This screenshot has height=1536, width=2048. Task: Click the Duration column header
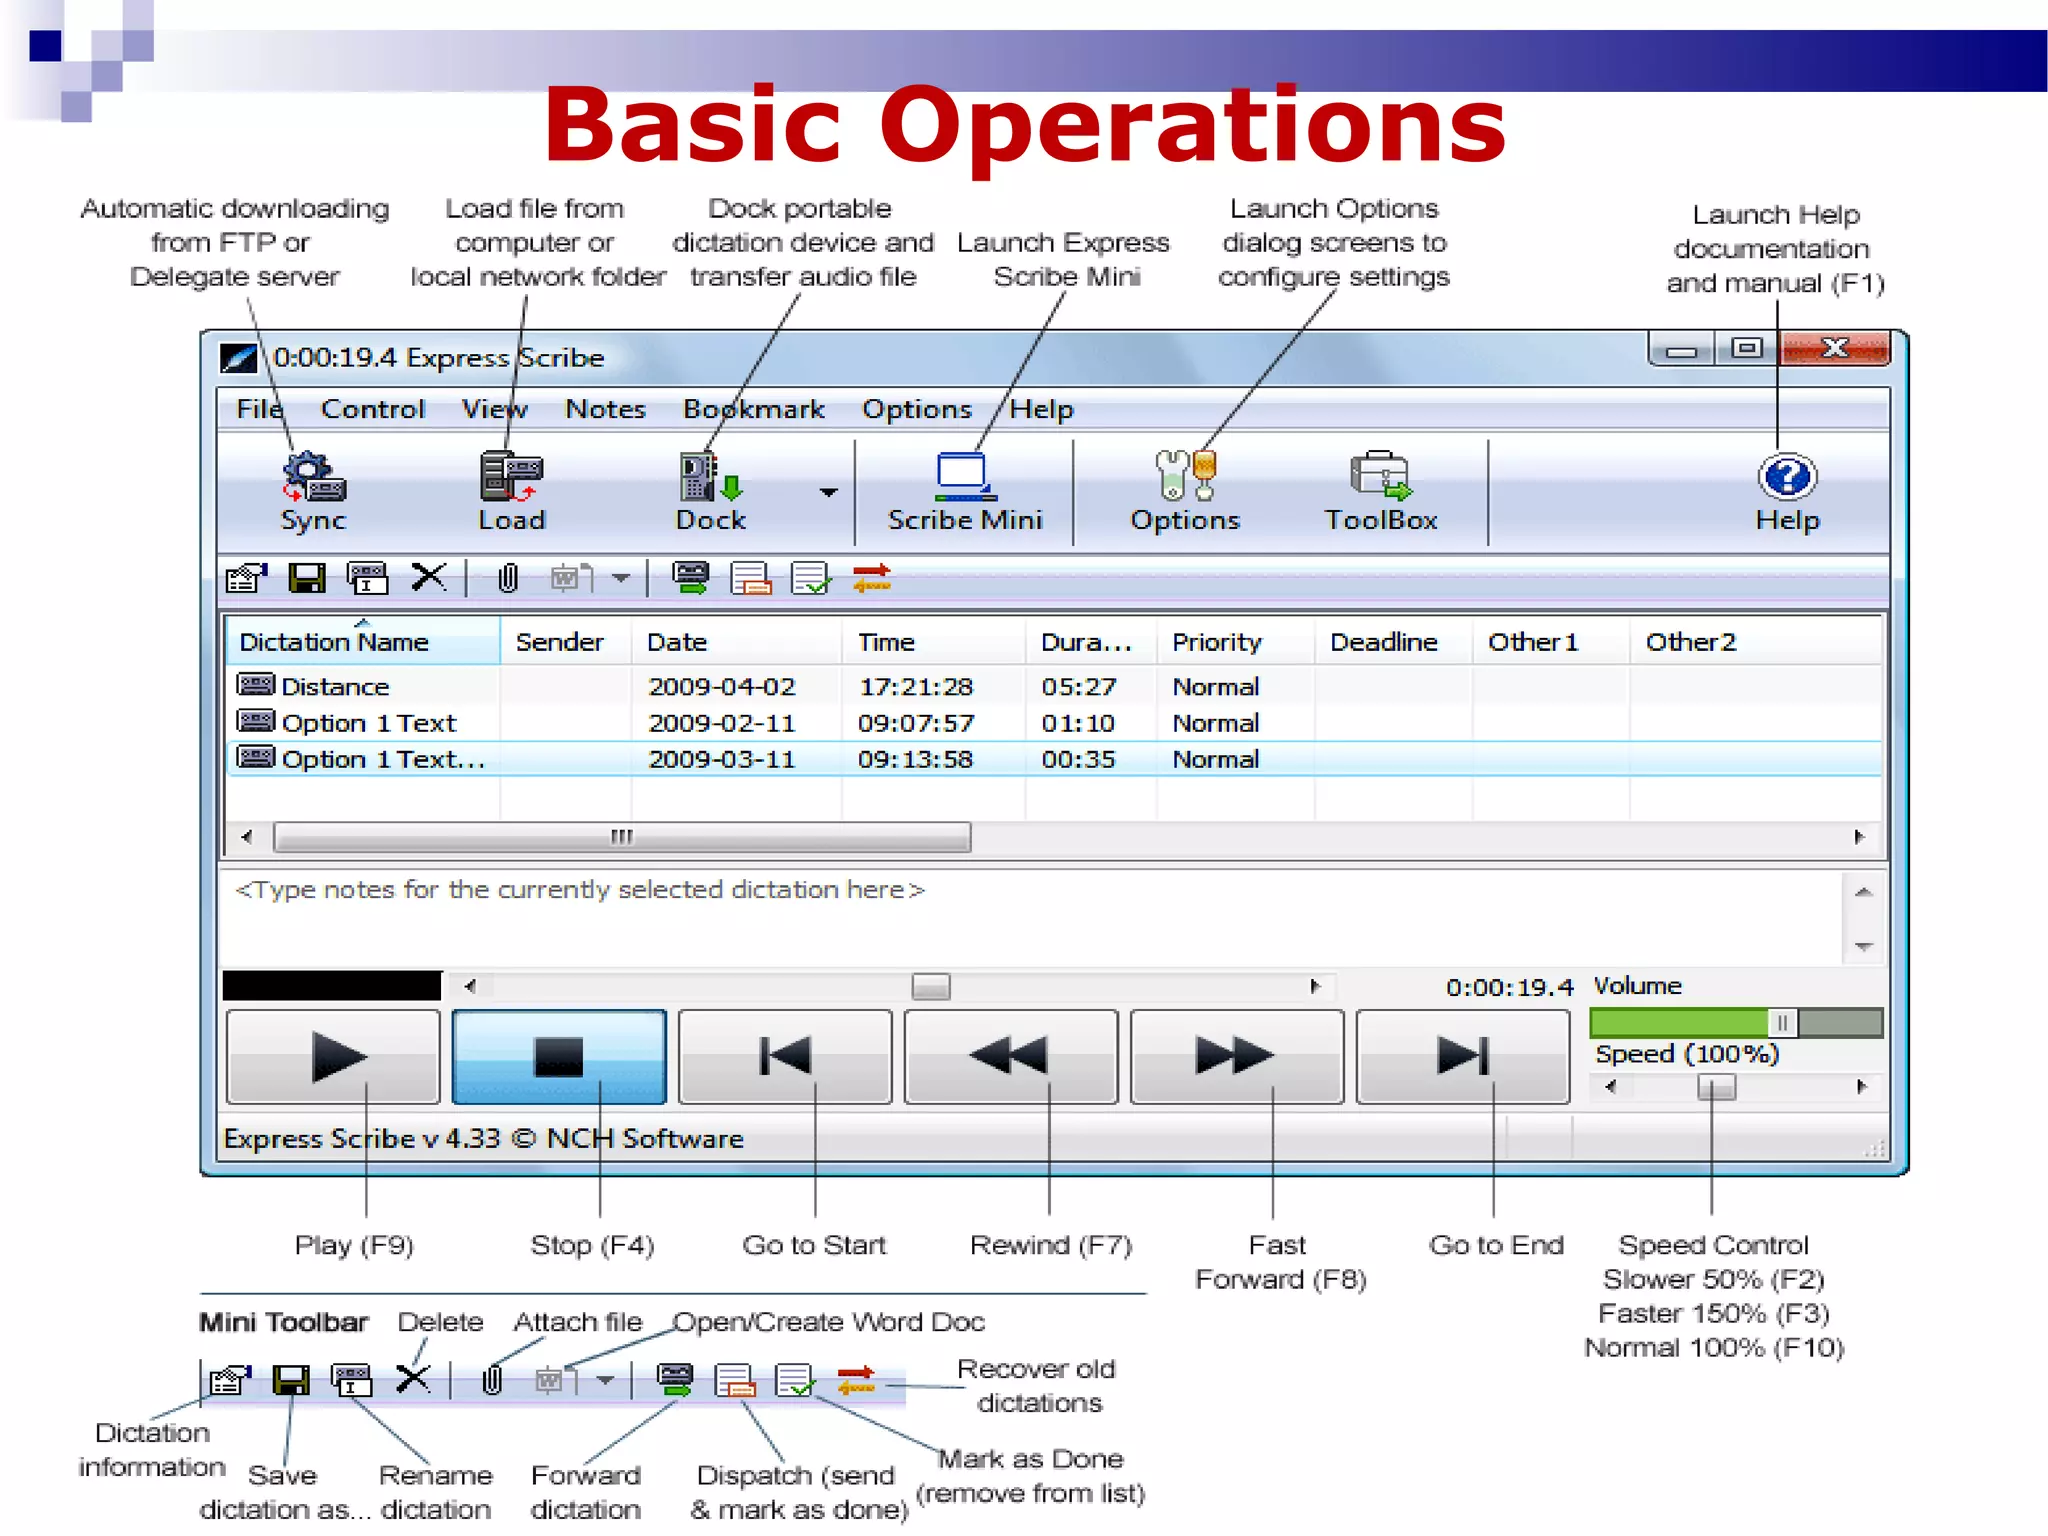click(1091, 642)
